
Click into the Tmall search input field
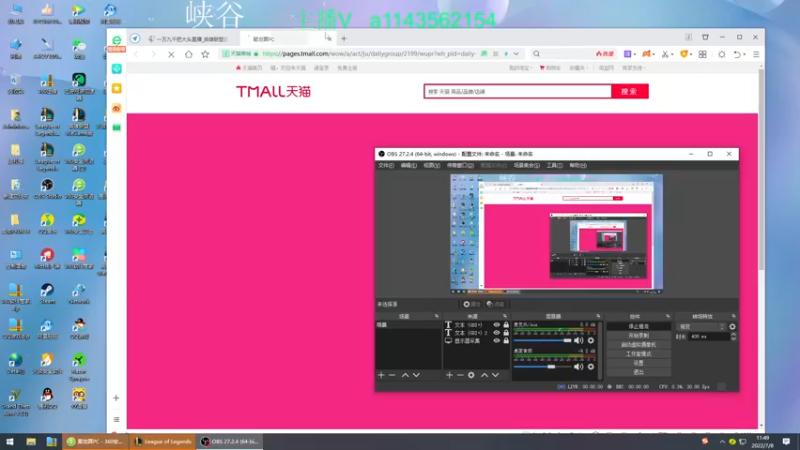[x=517, y=91]
